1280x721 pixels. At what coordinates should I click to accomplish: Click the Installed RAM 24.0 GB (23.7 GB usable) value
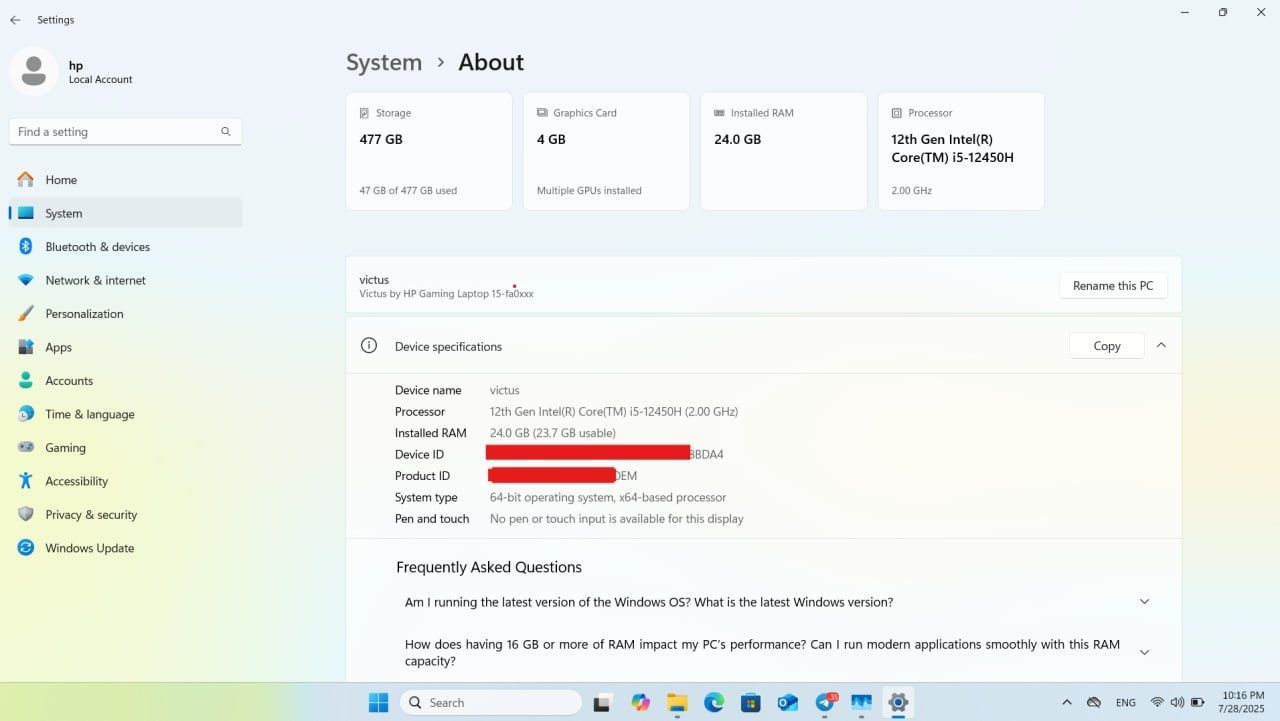[x=553, y=433]
